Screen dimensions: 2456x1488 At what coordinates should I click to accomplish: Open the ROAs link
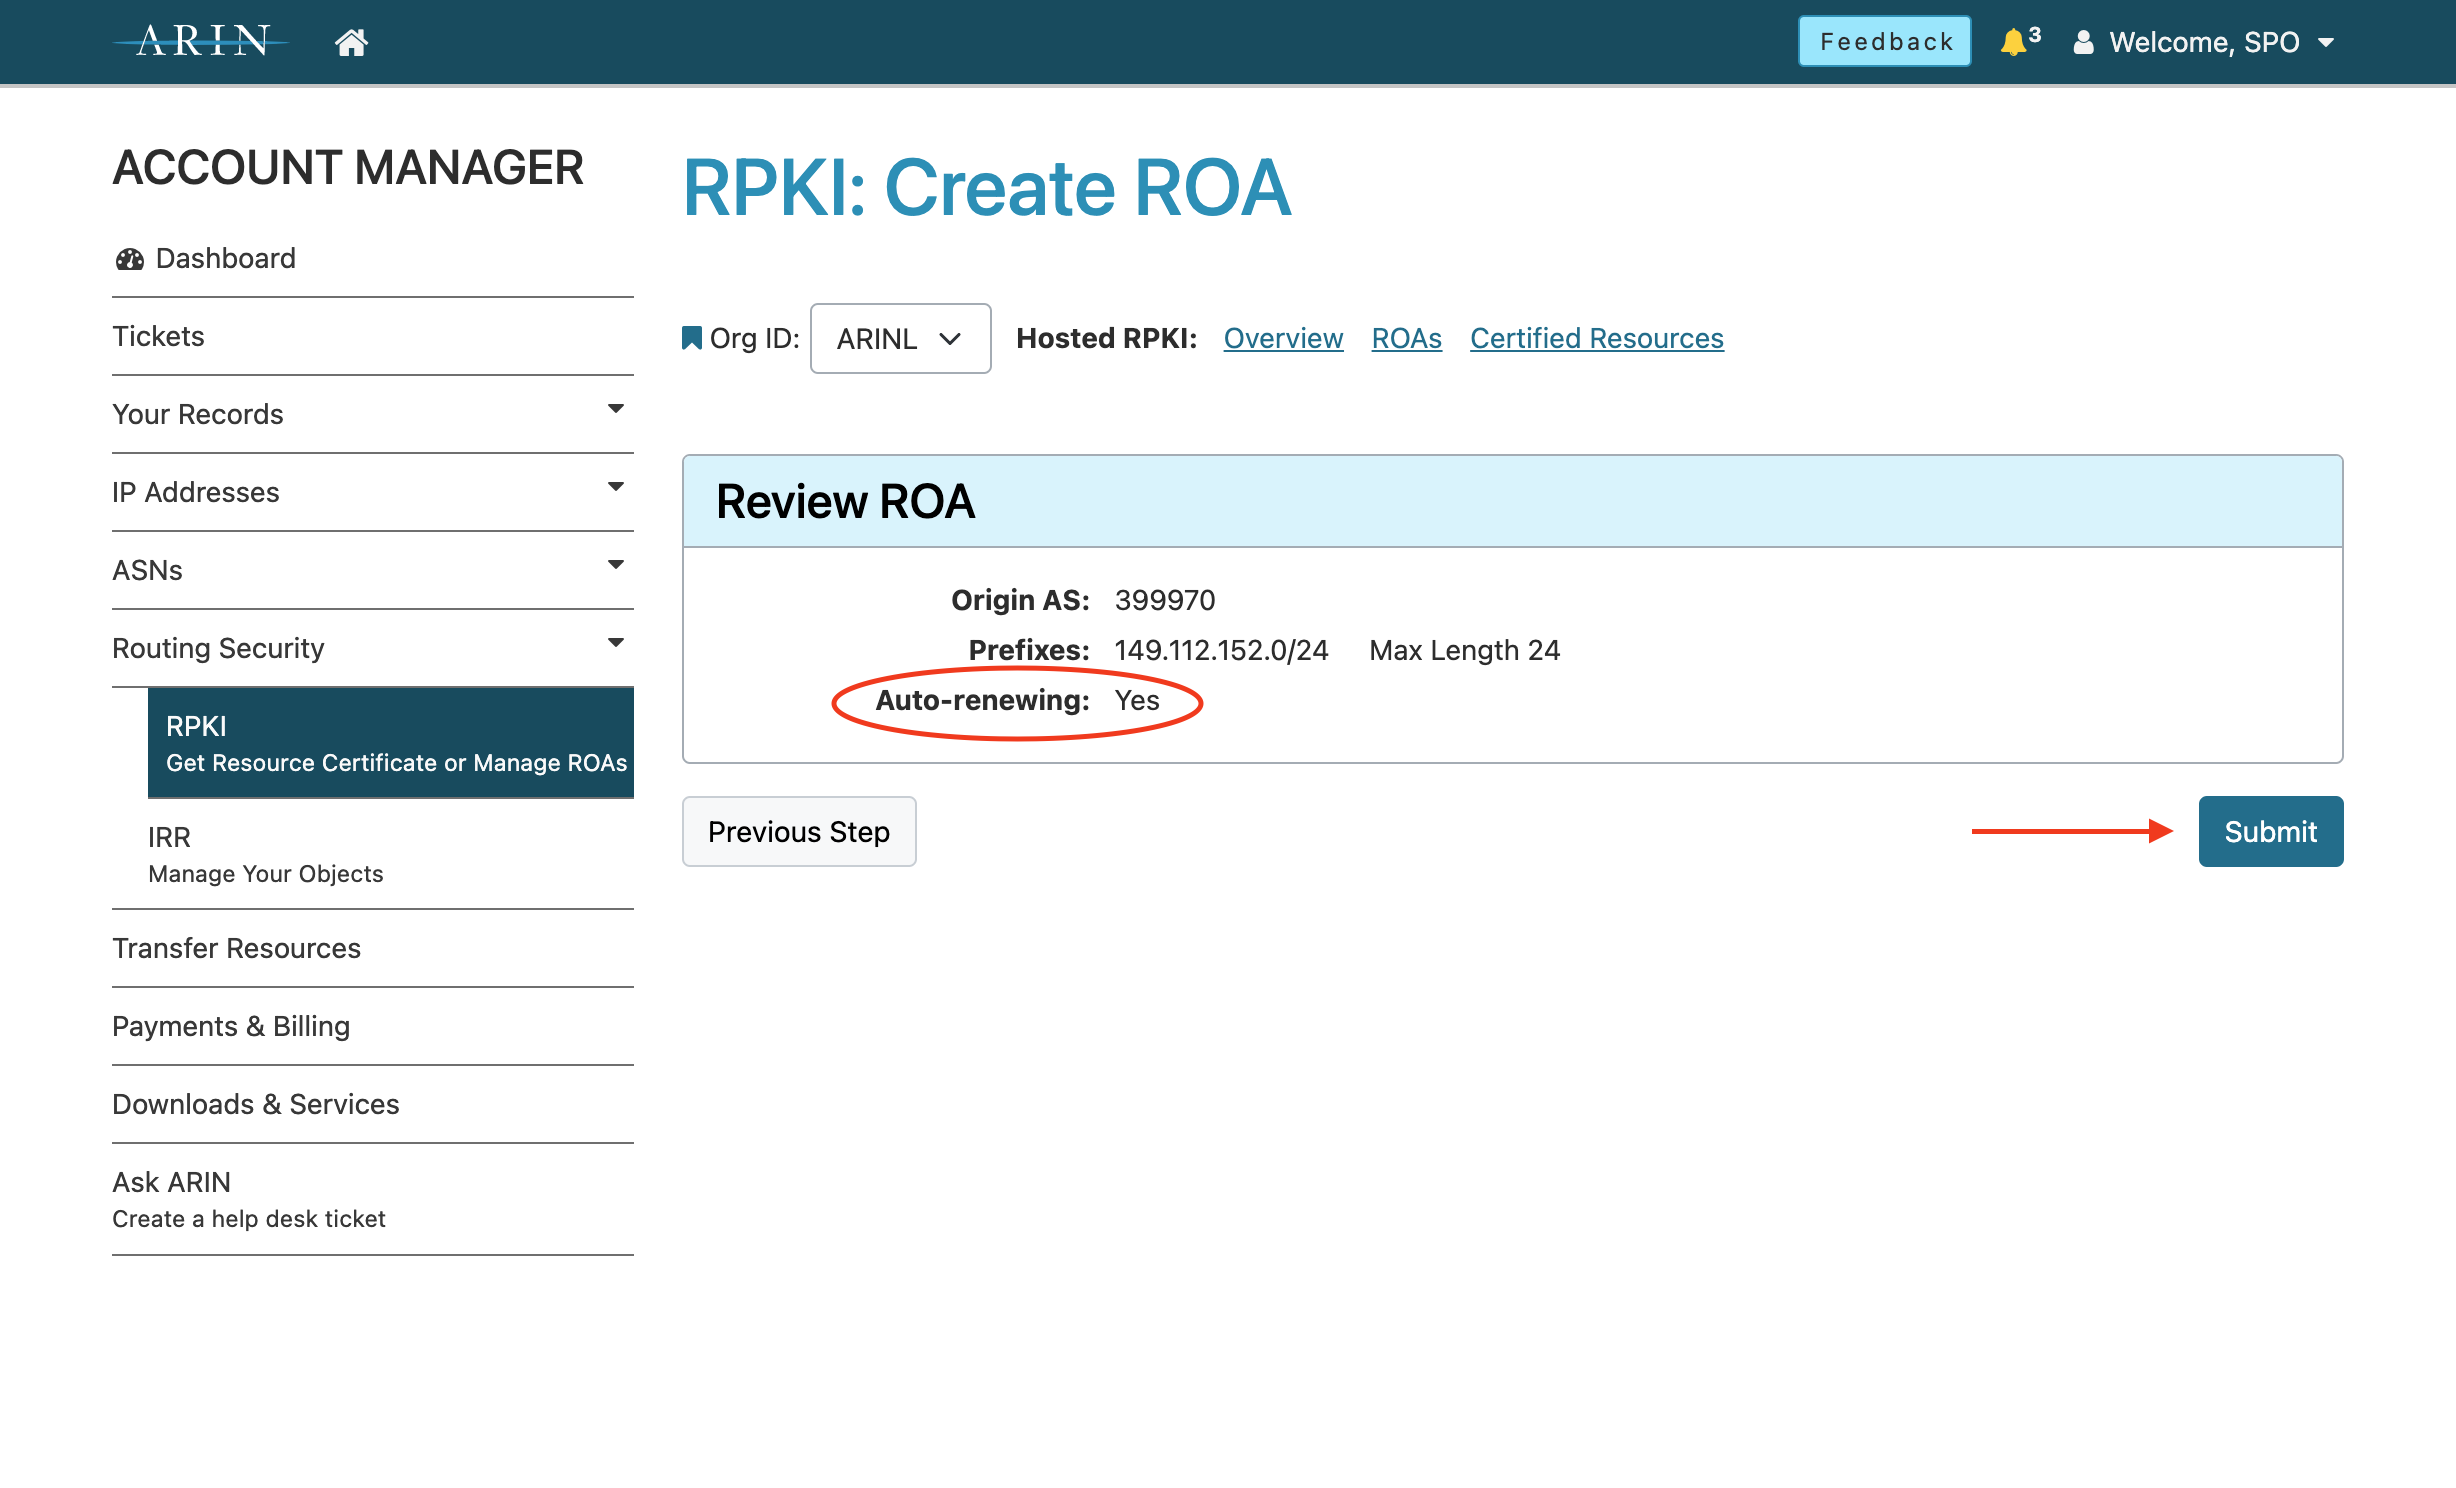click(1406, 338)
